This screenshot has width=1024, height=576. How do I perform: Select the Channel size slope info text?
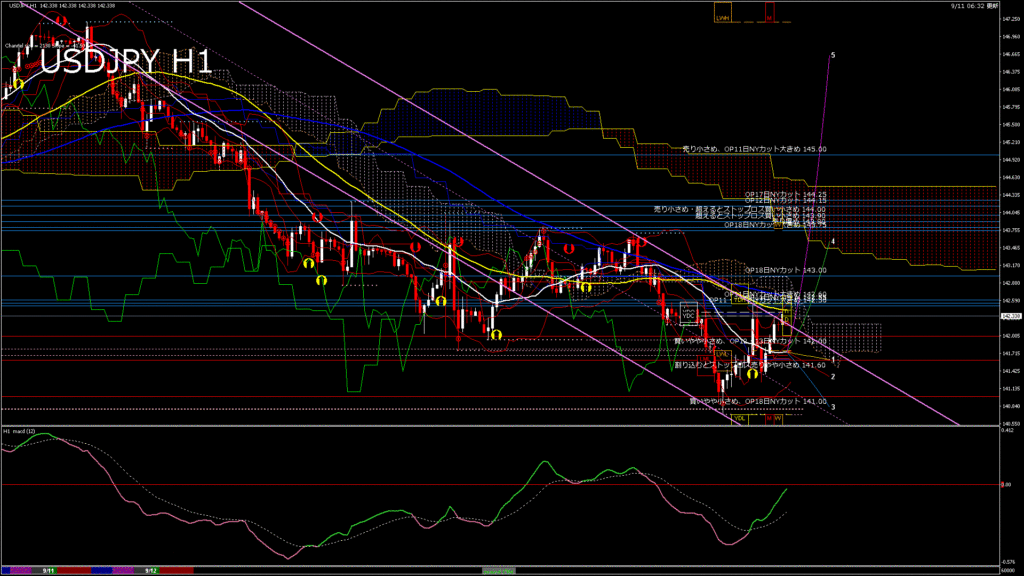(x=46, y=46)
